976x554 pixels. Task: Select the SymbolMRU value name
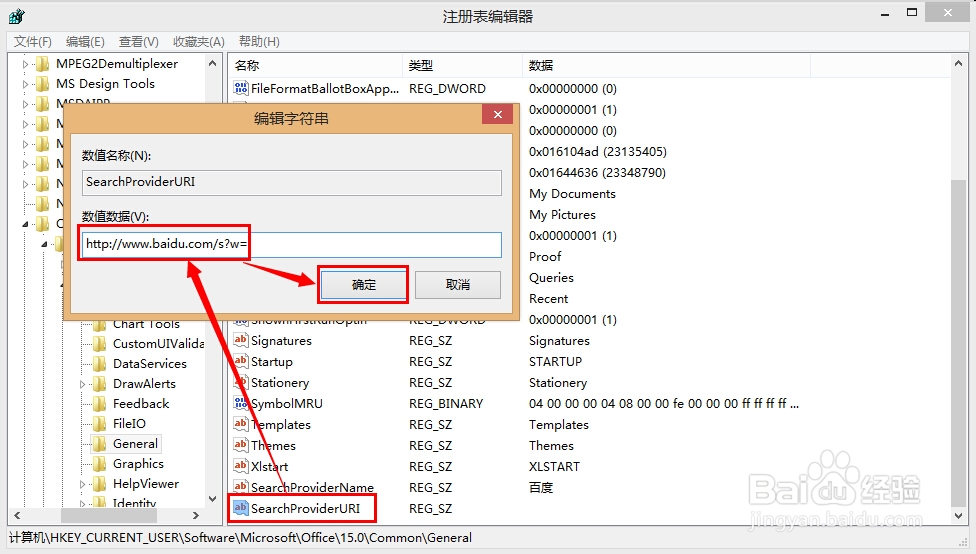287,404
